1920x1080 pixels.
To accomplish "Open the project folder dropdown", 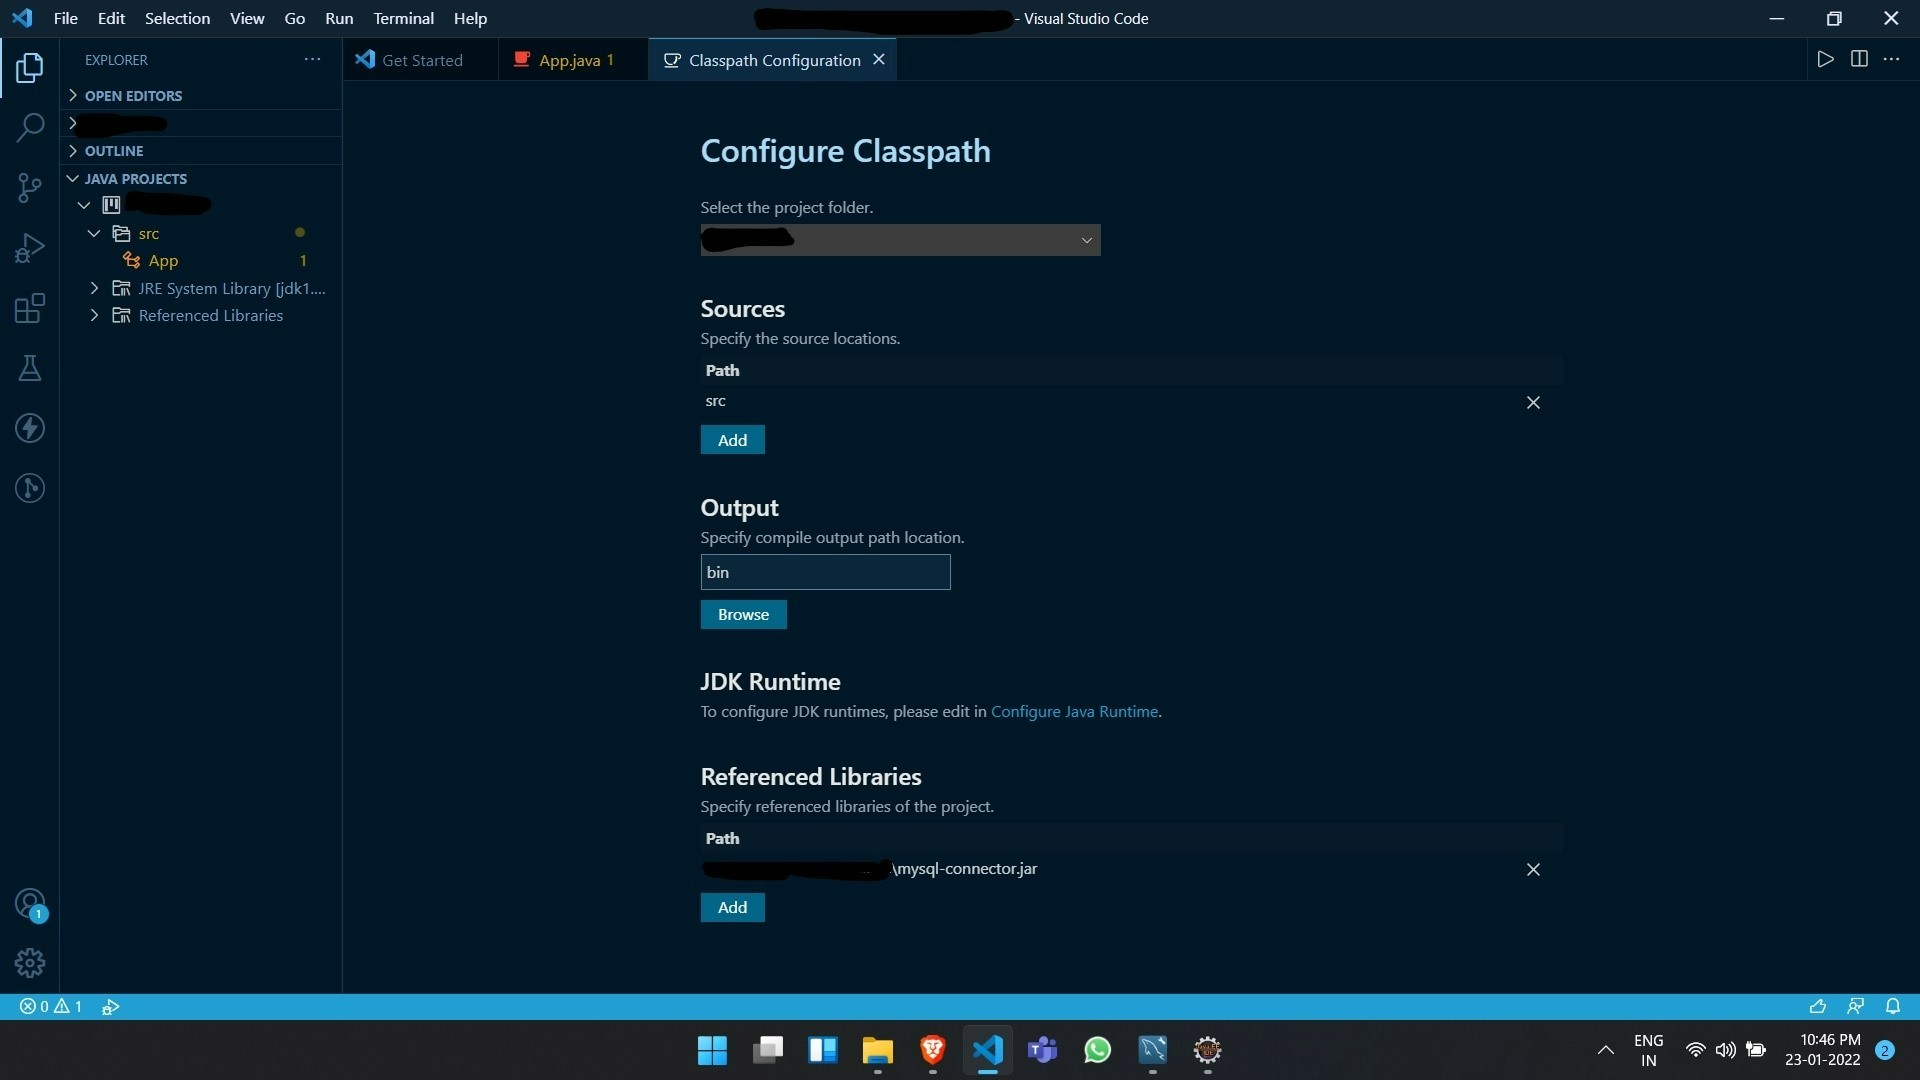I will click(900, 240).
